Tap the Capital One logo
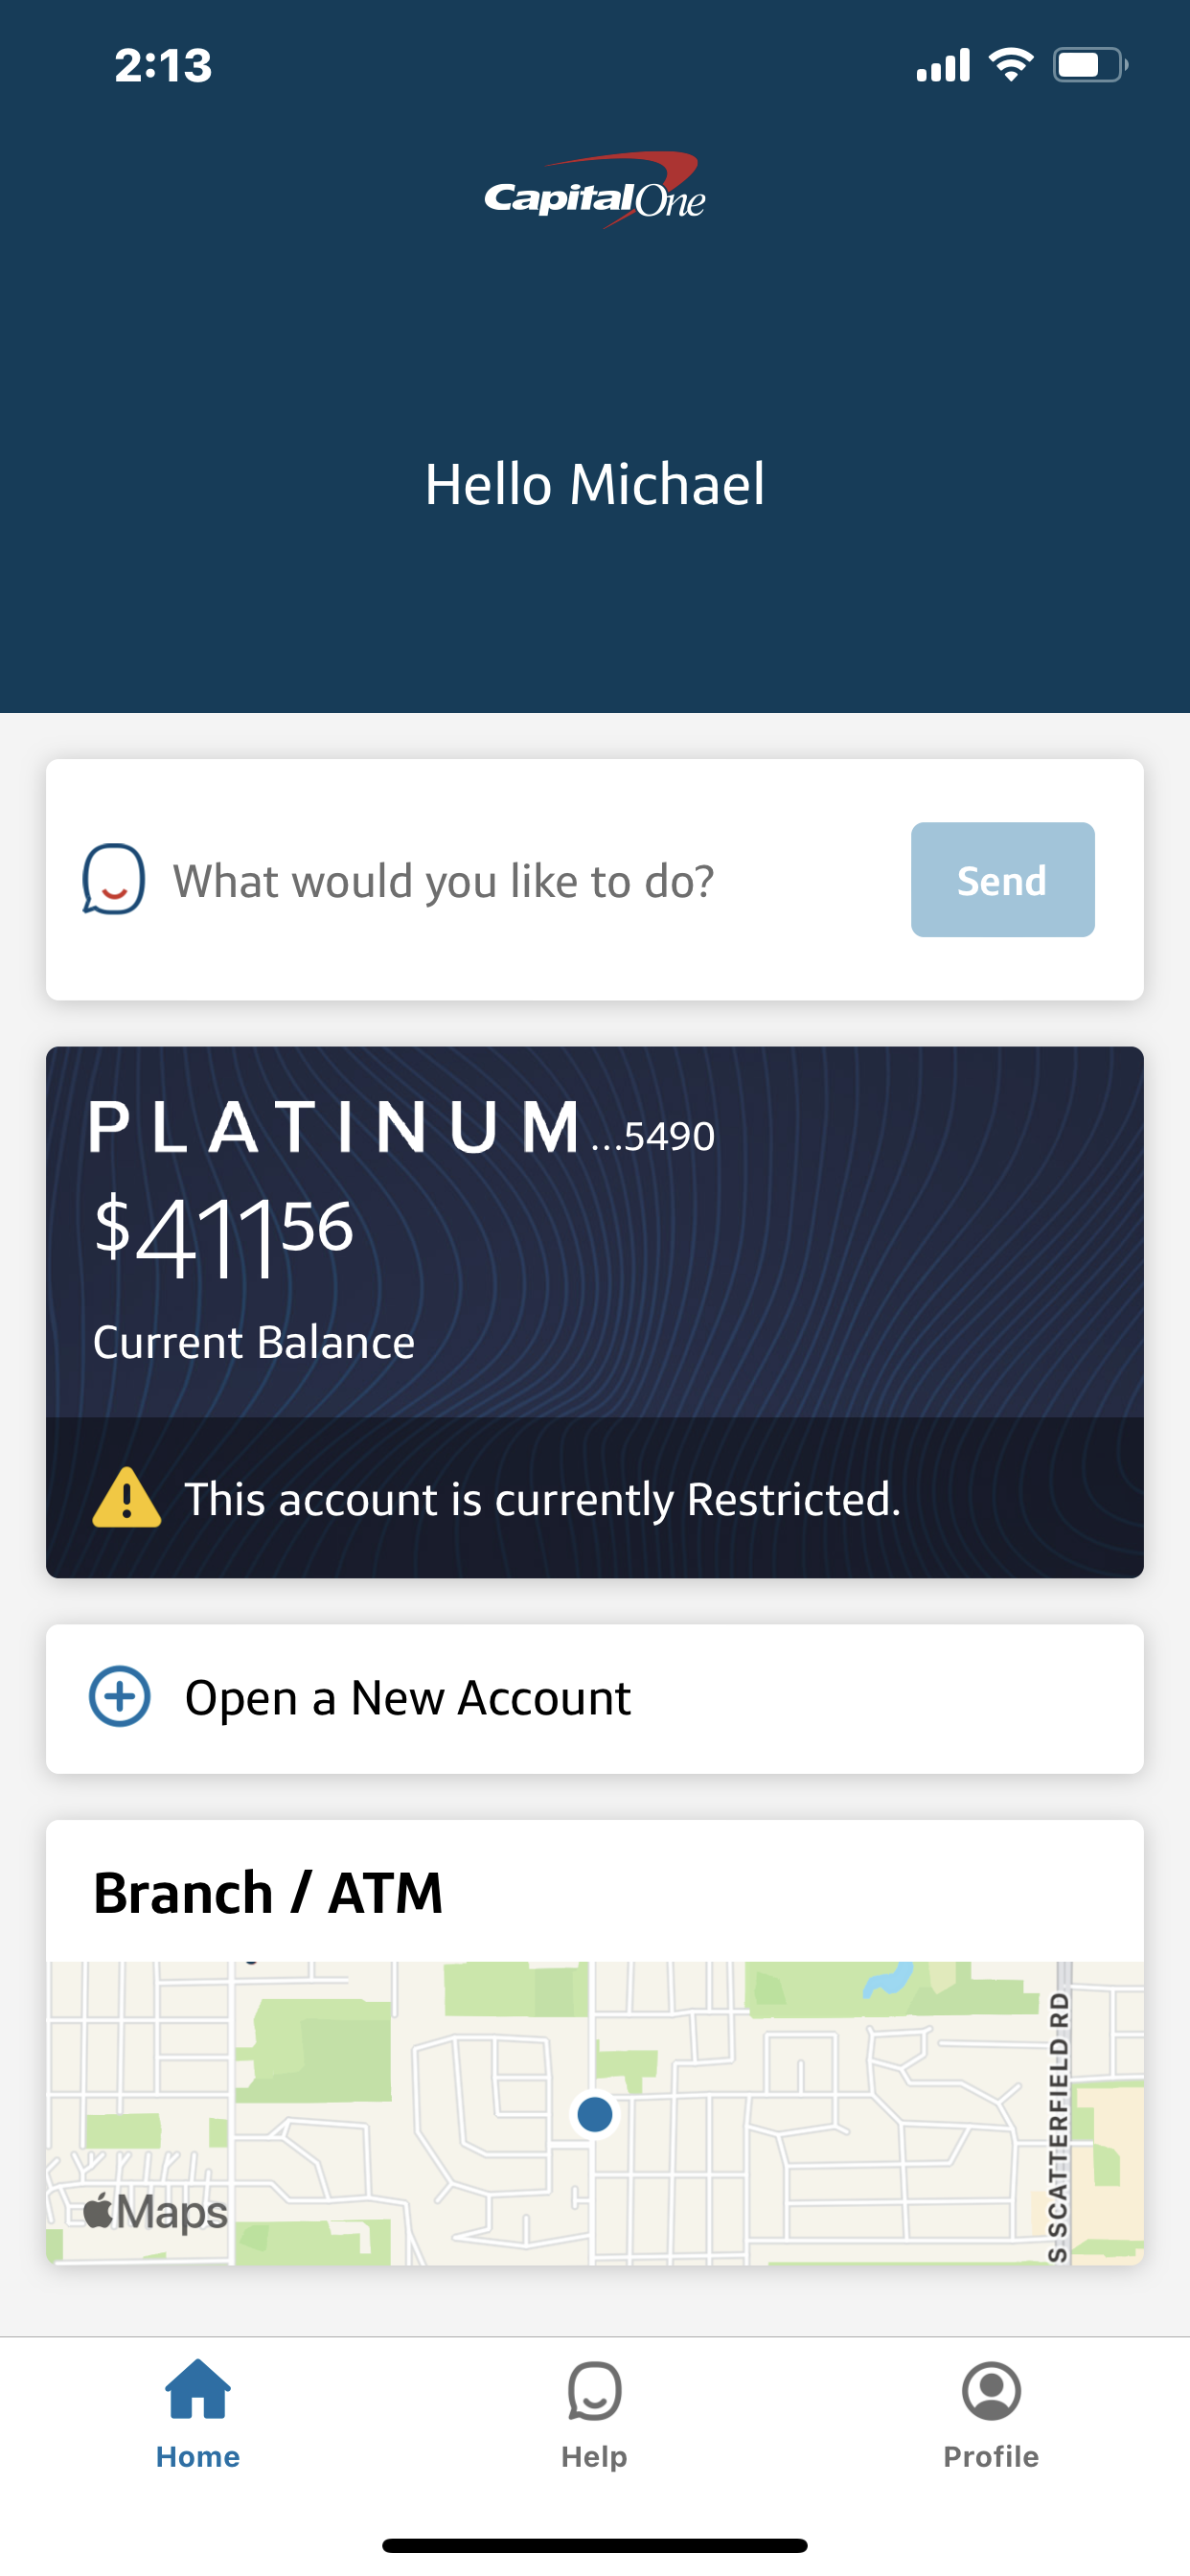This screenshot has width=1190, height=2576. (x=595, y=190)
